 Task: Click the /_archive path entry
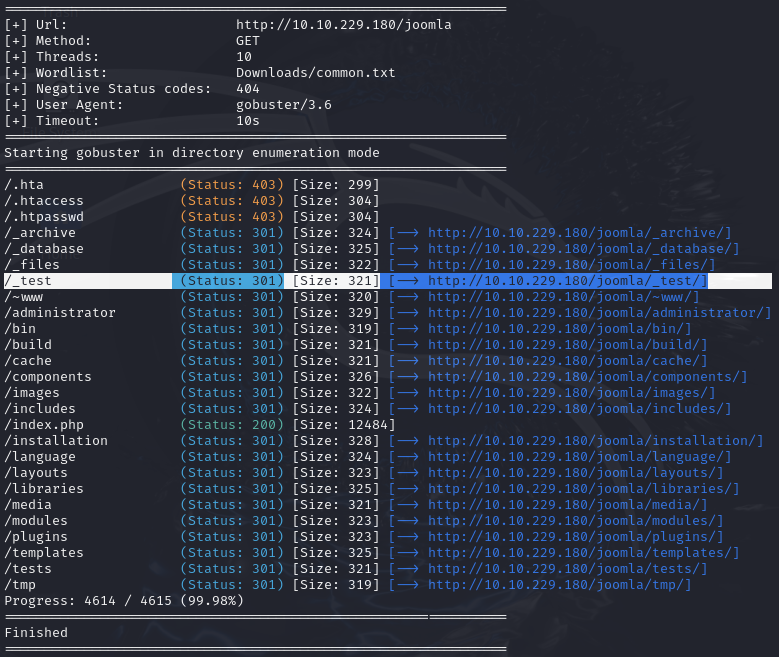point(40,233)
